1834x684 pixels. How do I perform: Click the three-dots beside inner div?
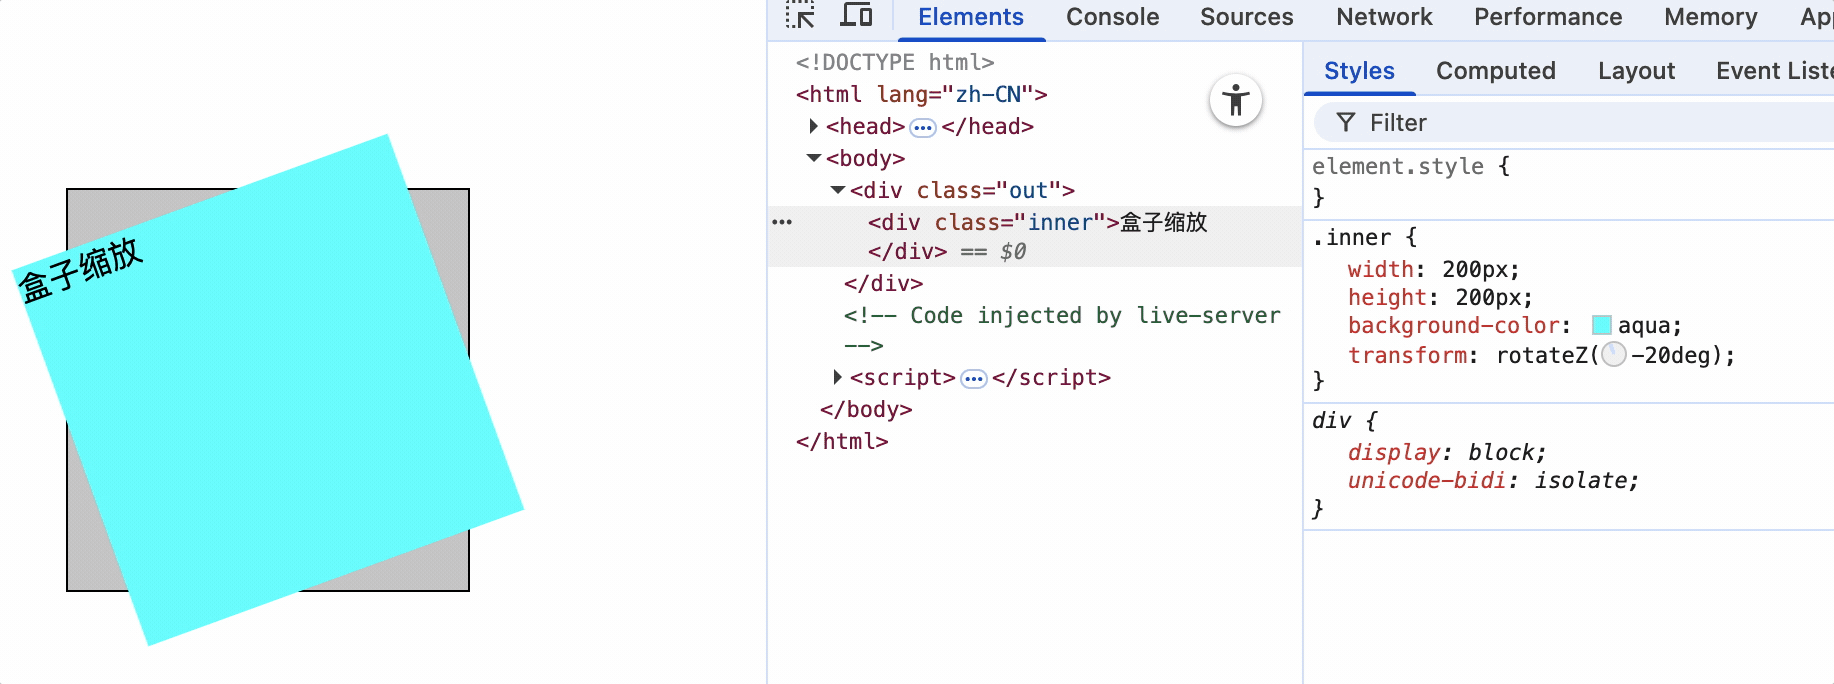(782, 222)
